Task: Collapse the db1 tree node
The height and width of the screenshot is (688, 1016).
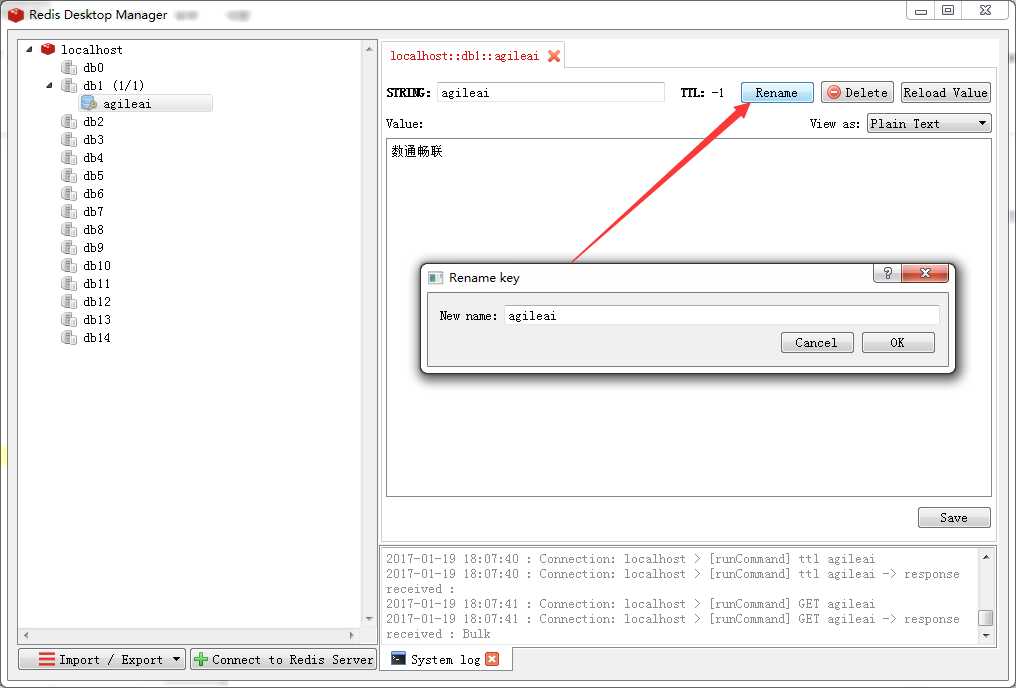Action: coord(49,86)
